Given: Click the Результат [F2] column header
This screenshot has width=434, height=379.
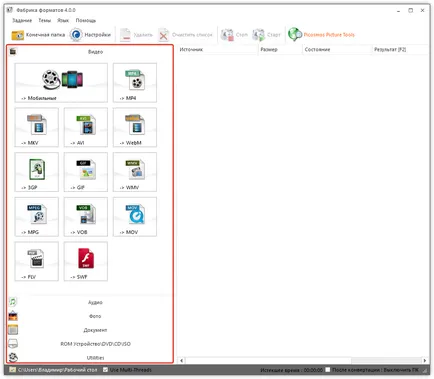Looking at the screenshot, I should (400, 50).
